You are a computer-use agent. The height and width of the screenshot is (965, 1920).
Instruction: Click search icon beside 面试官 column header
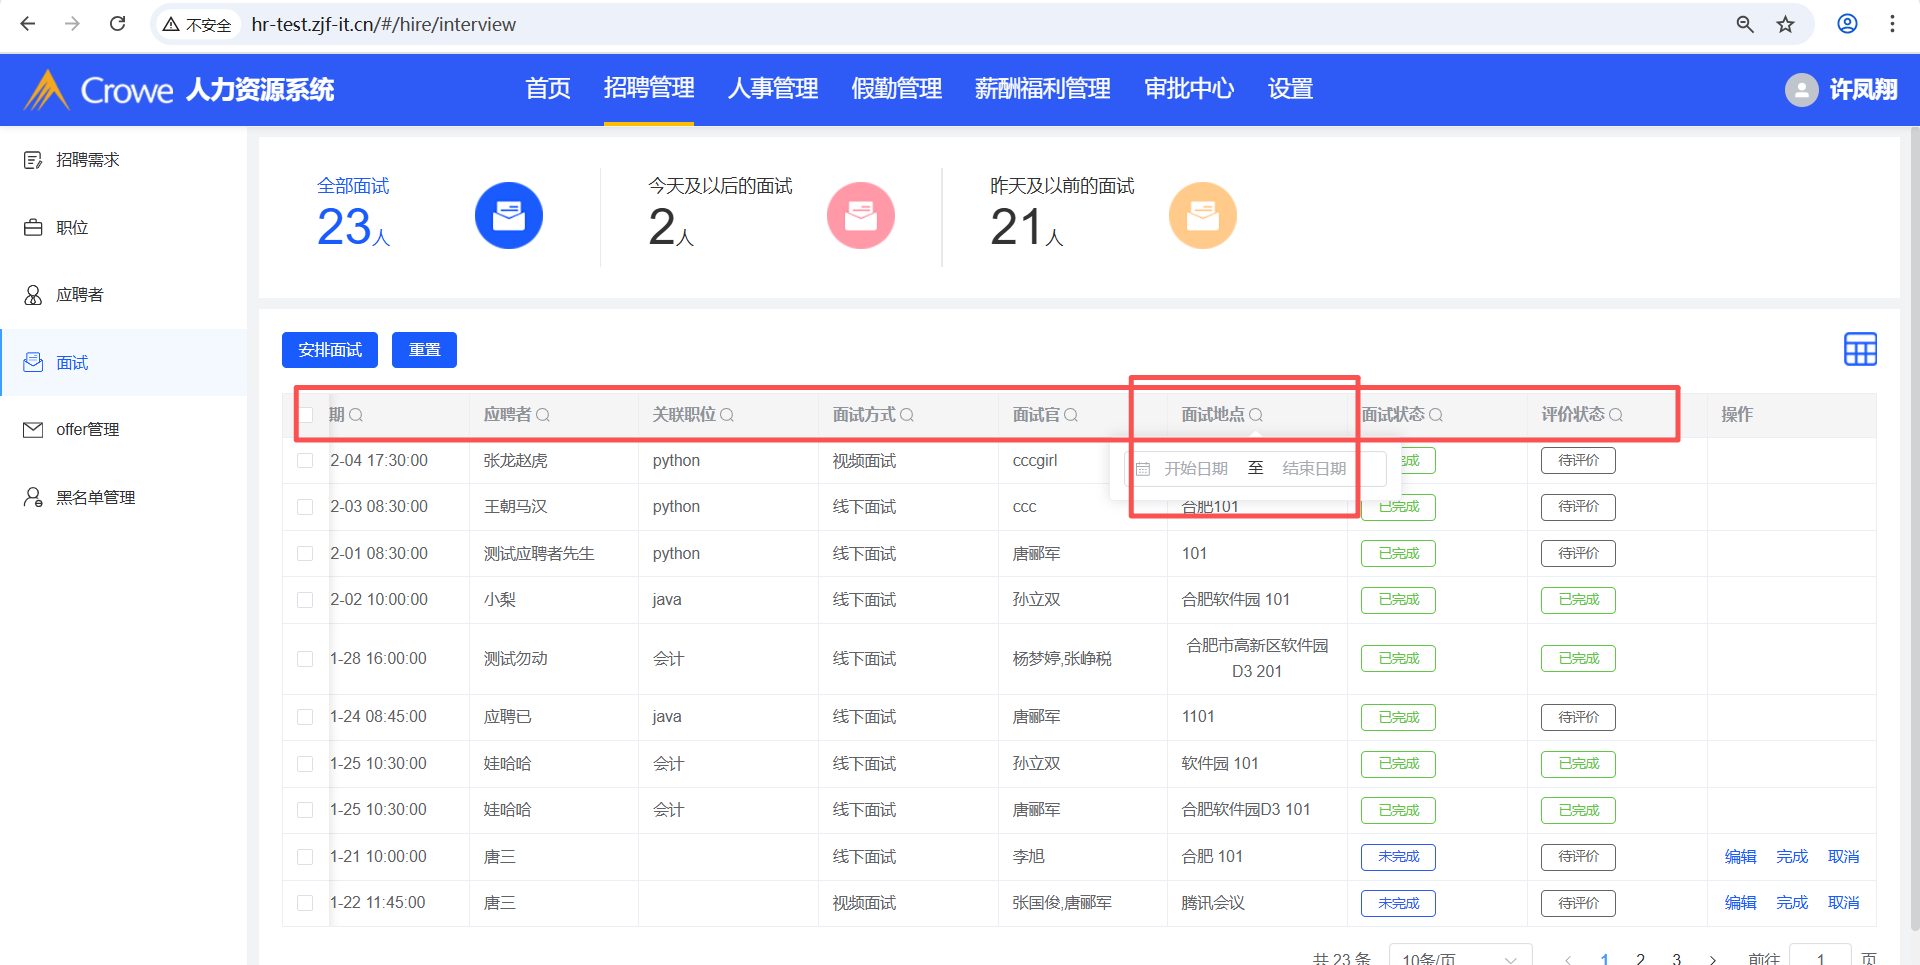tap(1071, 415)
